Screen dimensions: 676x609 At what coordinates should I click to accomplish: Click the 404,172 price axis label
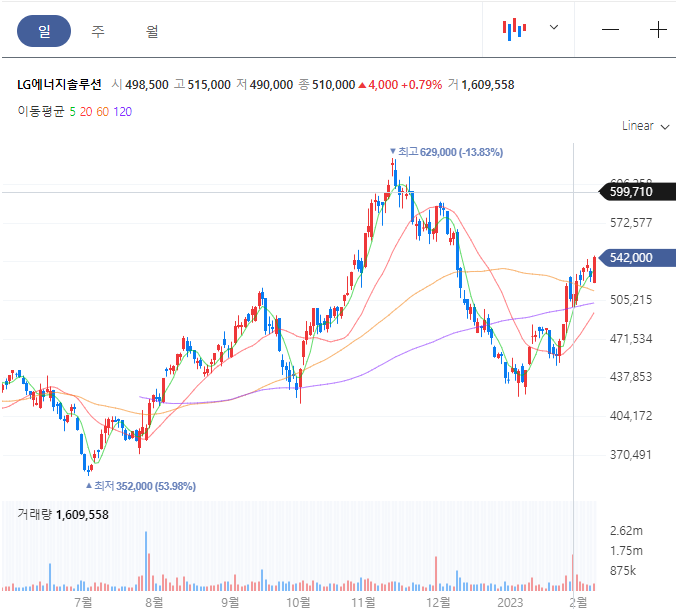click(631, 416)
